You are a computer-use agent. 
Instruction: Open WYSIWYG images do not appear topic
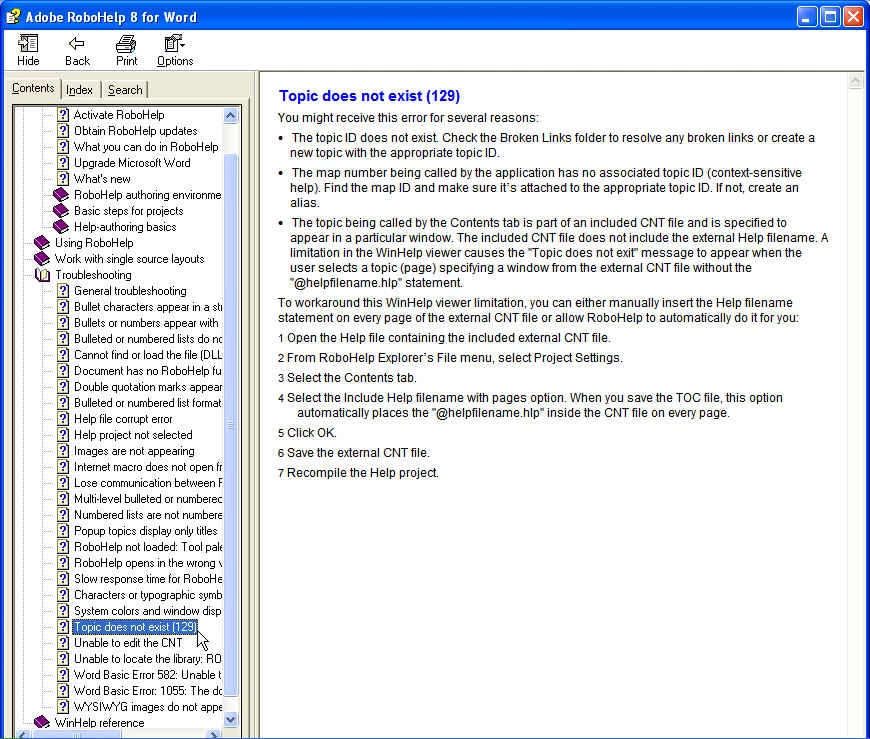148,707
